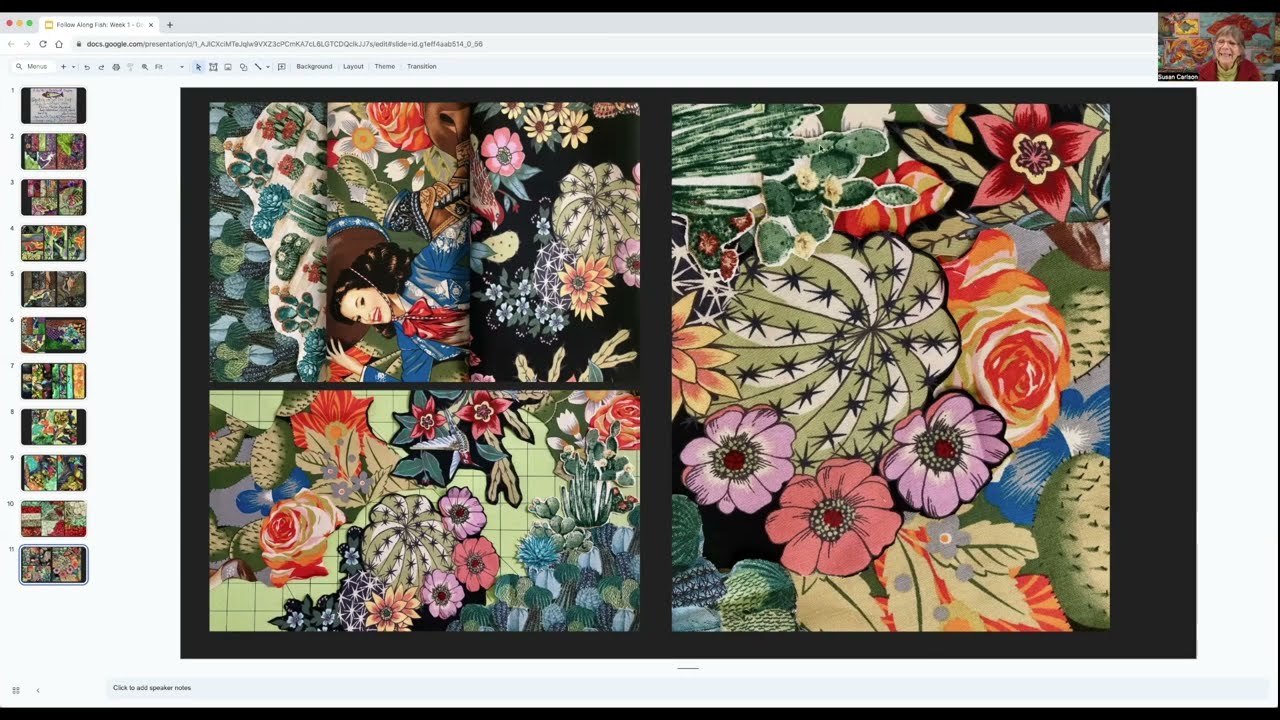Viewport: 1280px width, 720px height.
Task: Collapse the filmstrip panel
Action: click(x=38, y=690)
